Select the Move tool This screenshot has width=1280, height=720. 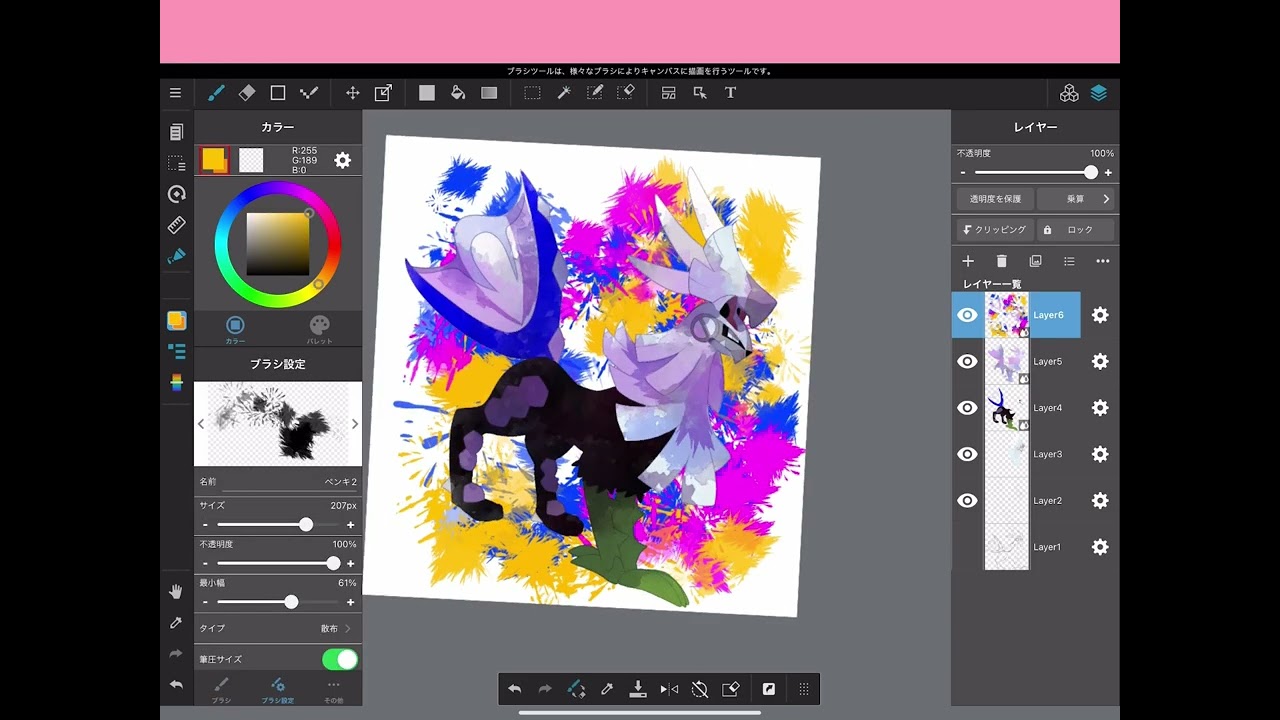[x=352, y=93]
